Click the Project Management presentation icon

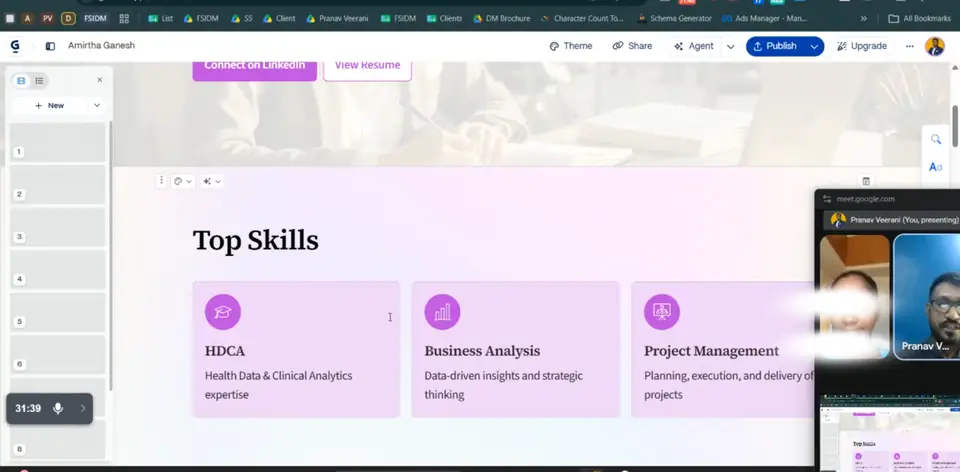(x=662, y=312)
